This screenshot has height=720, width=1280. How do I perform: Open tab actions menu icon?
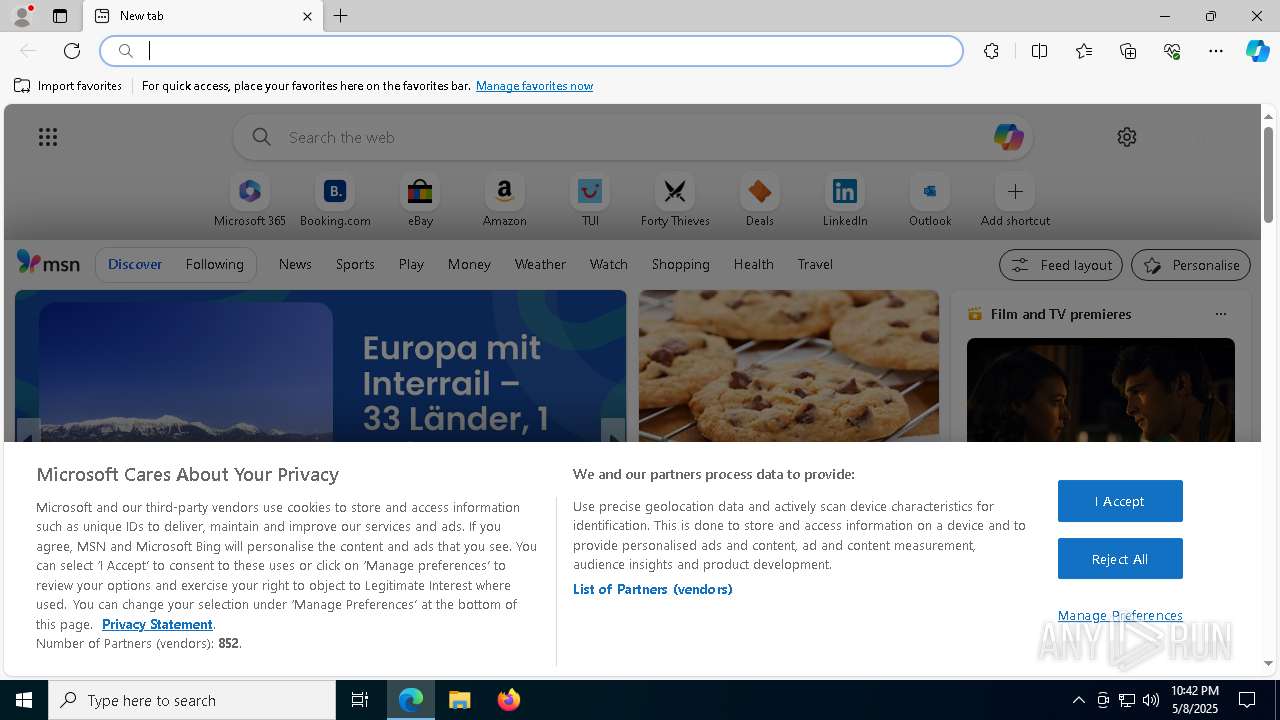click(60, 16)
